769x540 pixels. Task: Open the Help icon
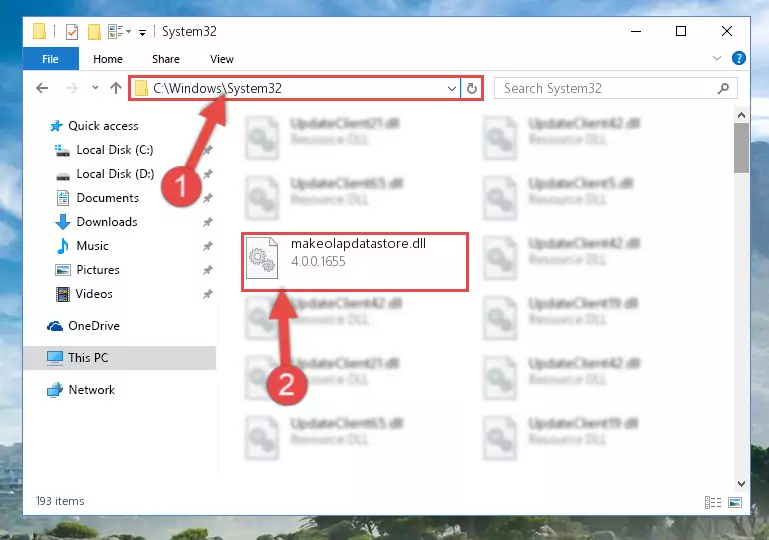(x=739, y=58)
